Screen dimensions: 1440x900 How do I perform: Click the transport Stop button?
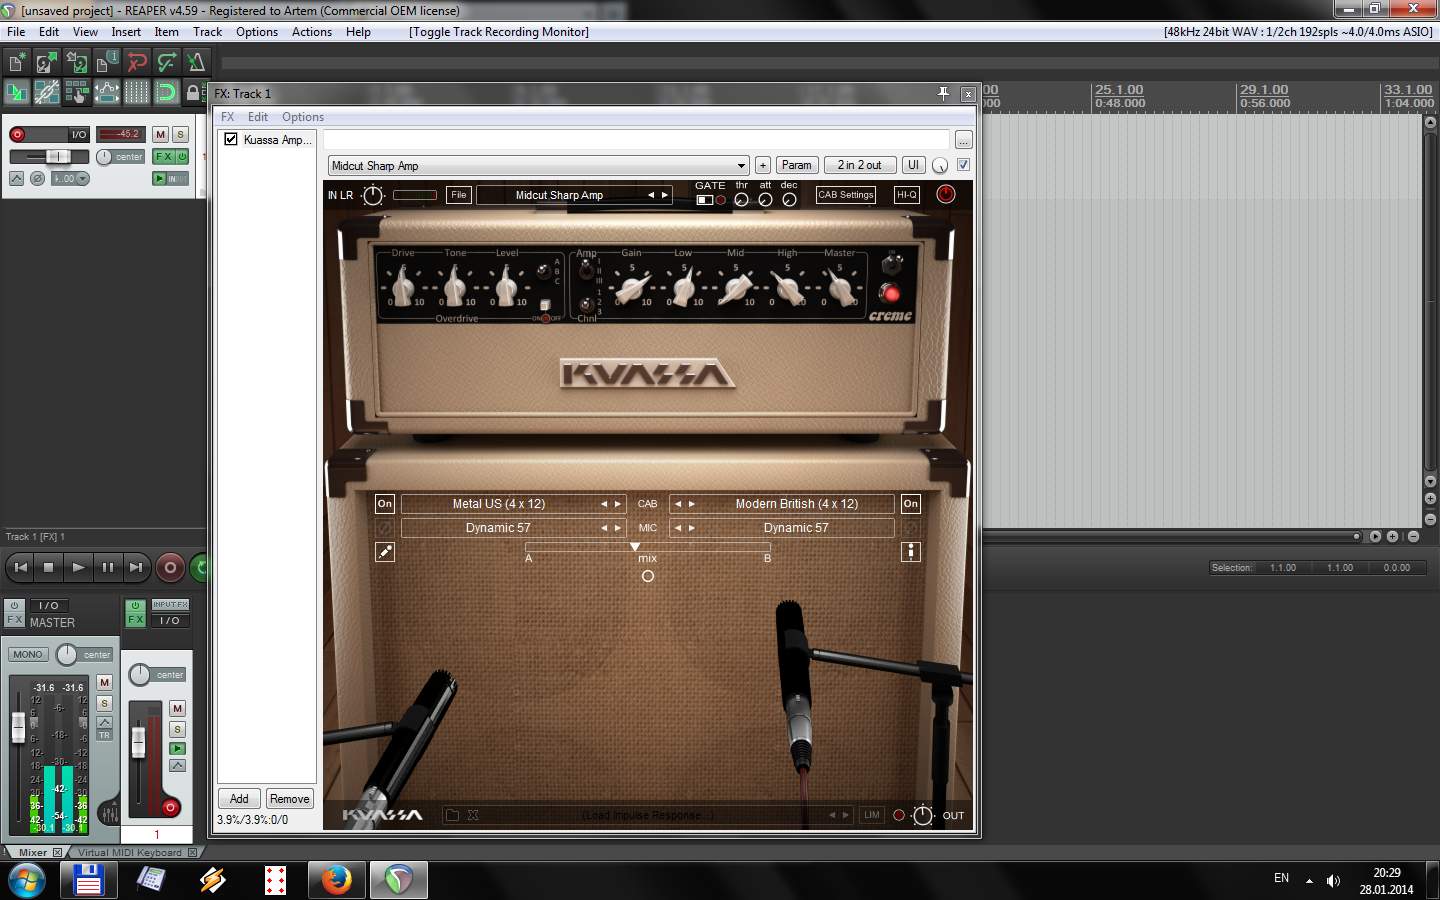(48, 568)
